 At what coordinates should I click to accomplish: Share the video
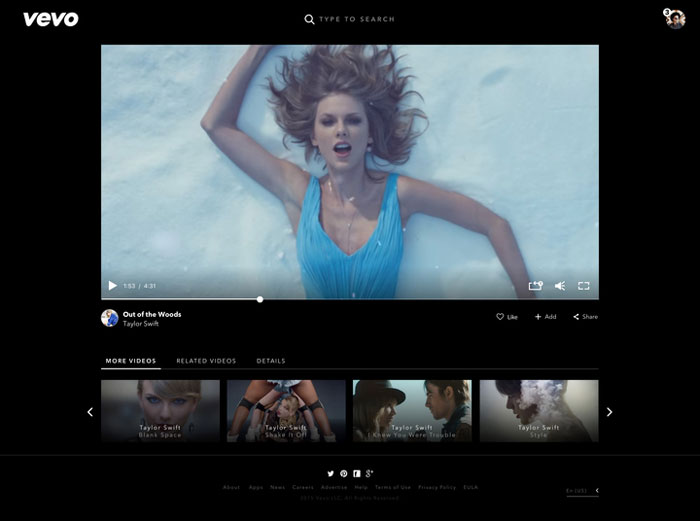pyautogui.click(x=585, y=317)
